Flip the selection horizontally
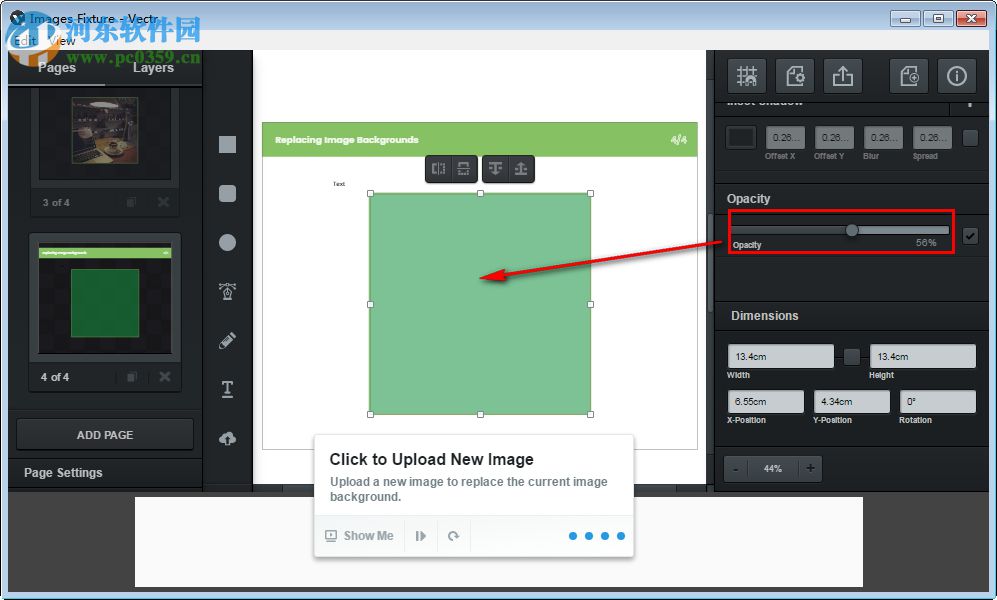This screenshot has width=997, height=600. click(x=438, y=168)
